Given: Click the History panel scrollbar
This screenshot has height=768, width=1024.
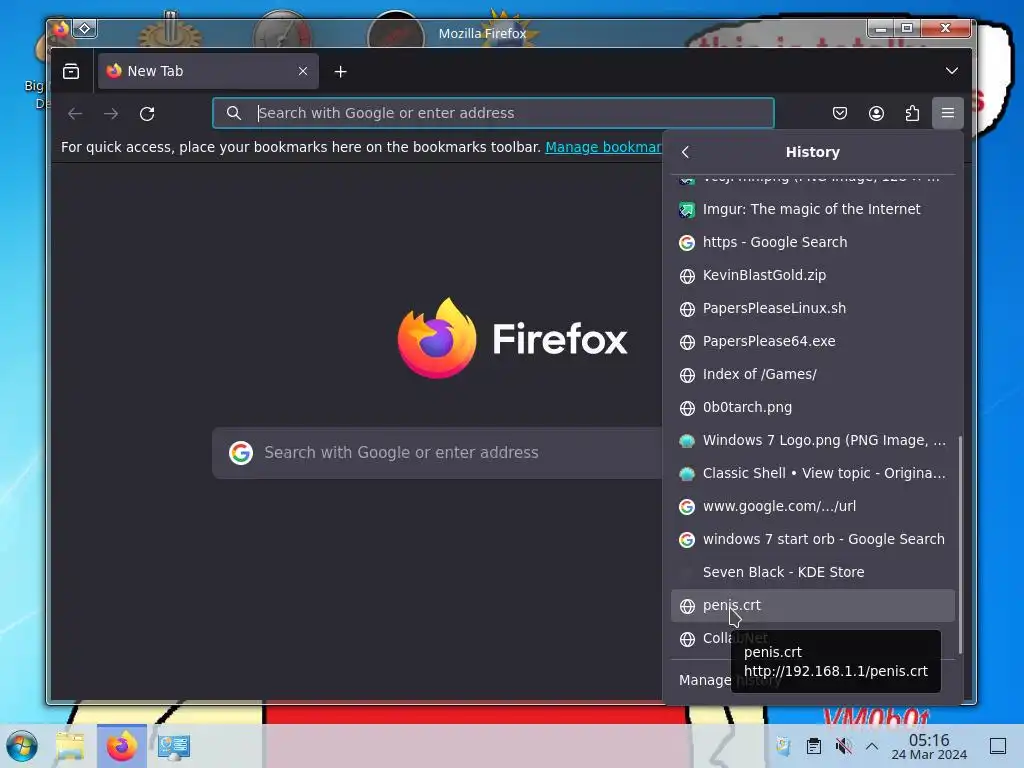Looking at the screenshot, I should point(960,544).
